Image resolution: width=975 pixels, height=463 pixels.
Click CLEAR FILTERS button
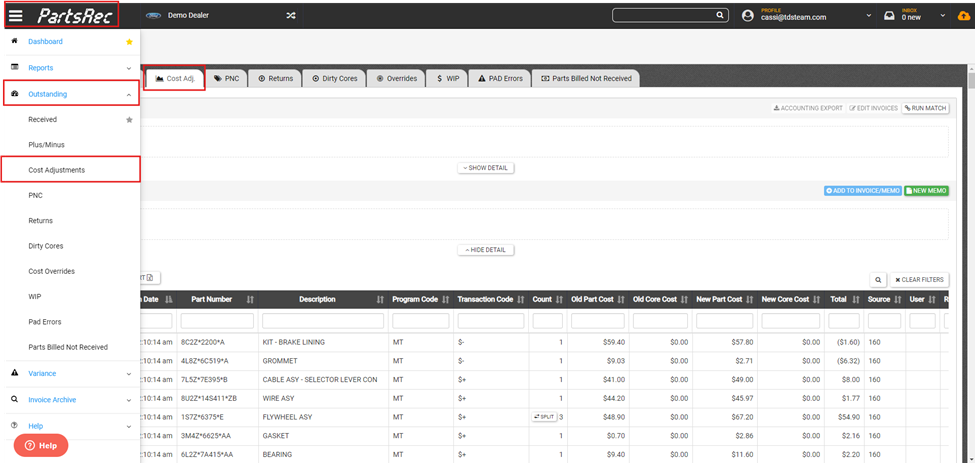click(920, 280)
